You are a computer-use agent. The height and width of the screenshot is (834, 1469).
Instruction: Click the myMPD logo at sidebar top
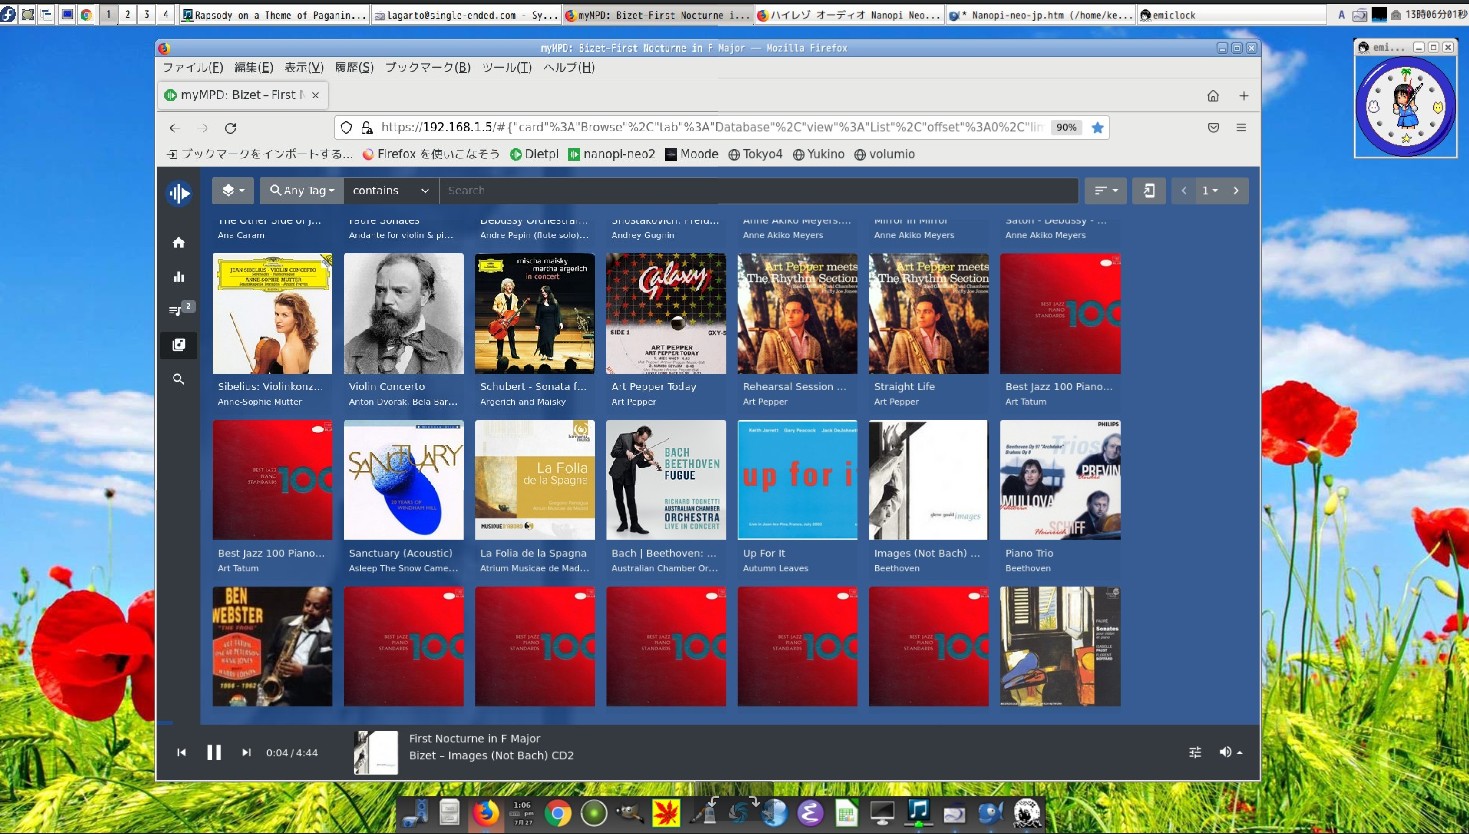[178, 193]
